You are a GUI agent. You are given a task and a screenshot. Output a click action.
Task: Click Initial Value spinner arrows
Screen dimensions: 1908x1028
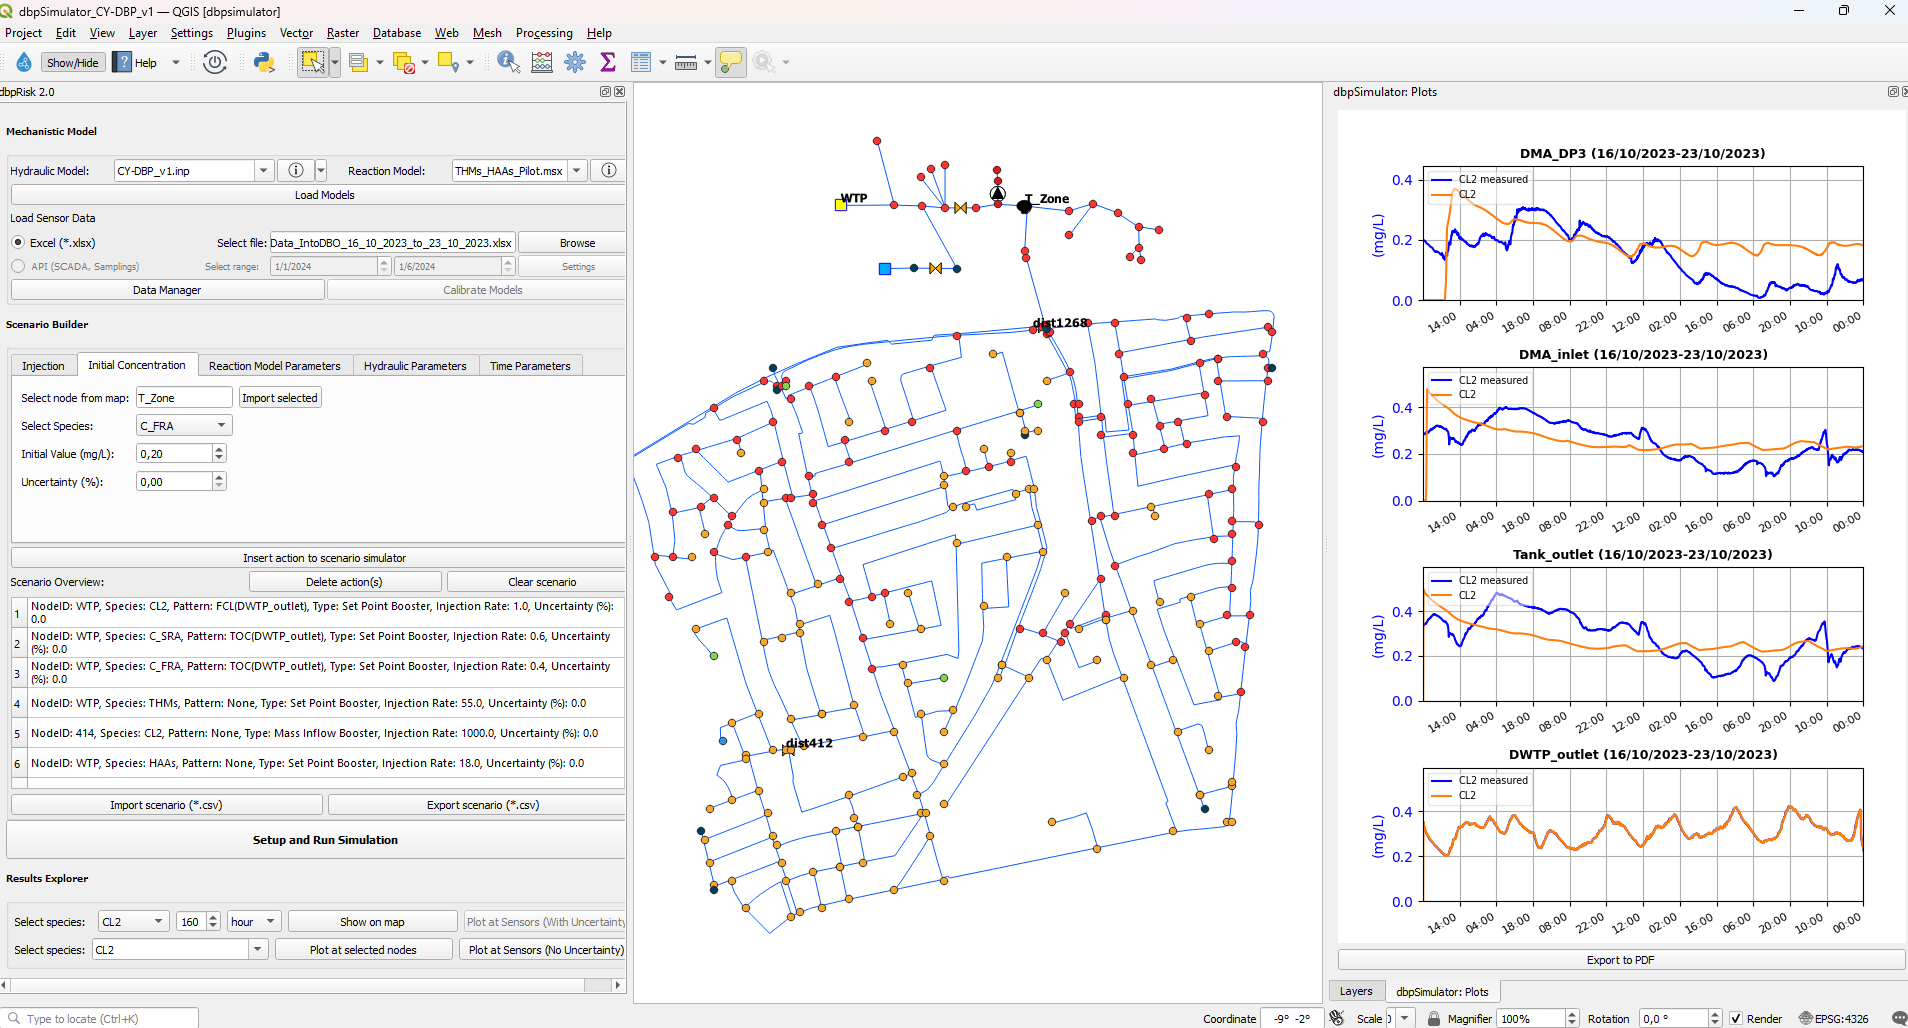click(x=219, y=454)
